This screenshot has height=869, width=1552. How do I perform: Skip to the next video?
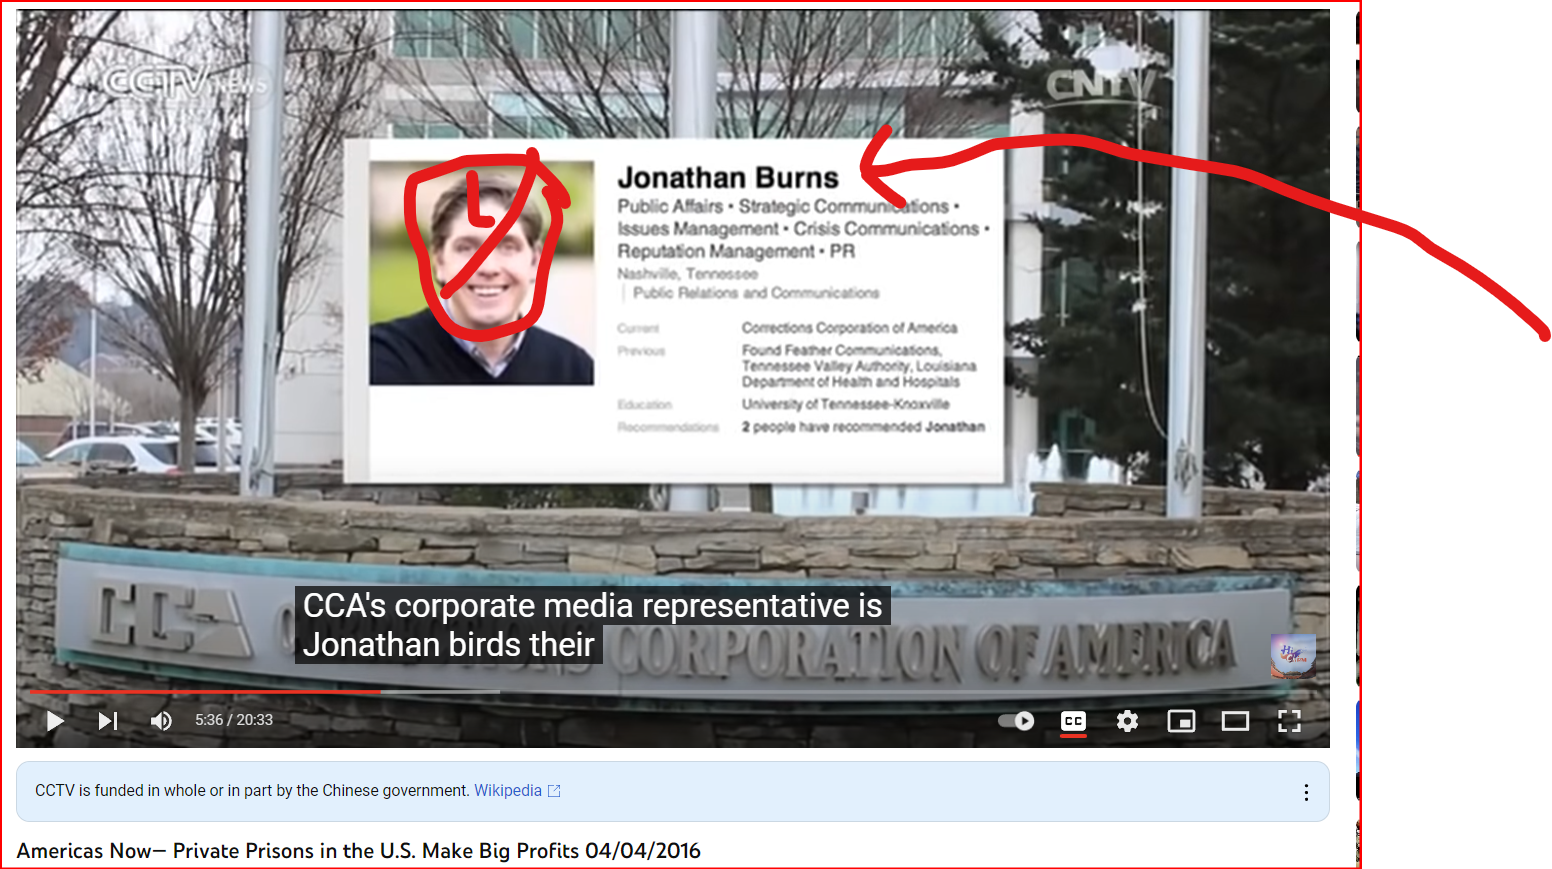click(x=108, y=721)
